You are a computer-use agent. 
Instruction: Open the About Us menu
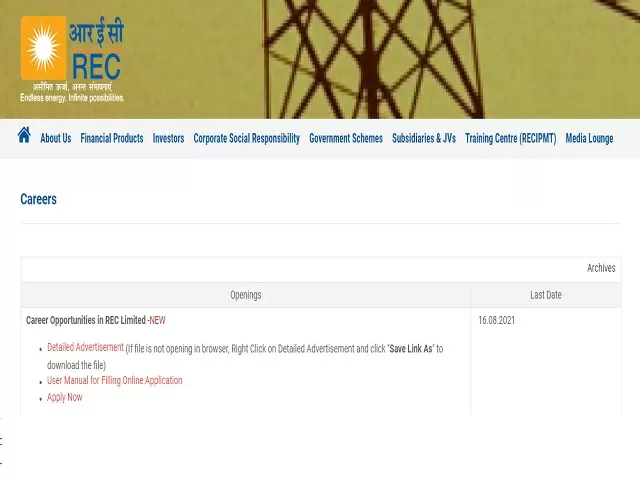56,138
